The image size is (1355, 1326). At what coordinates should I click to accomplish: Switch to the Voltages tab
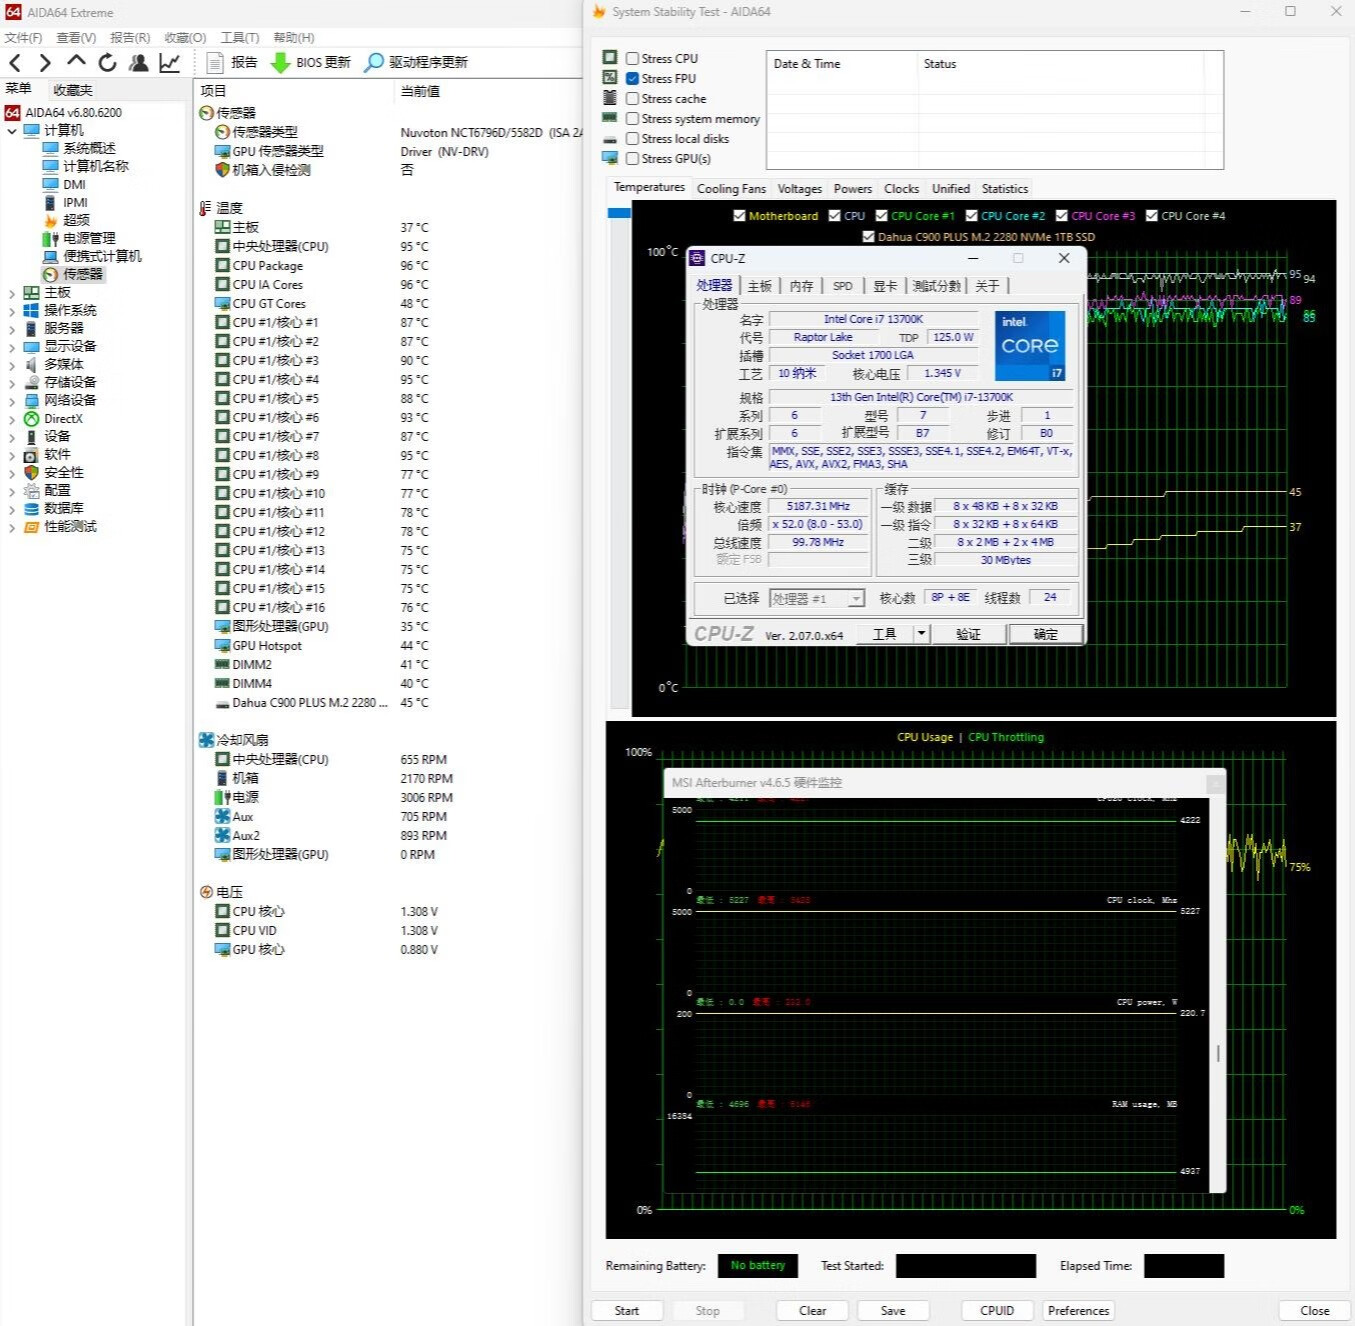(799, 188)
